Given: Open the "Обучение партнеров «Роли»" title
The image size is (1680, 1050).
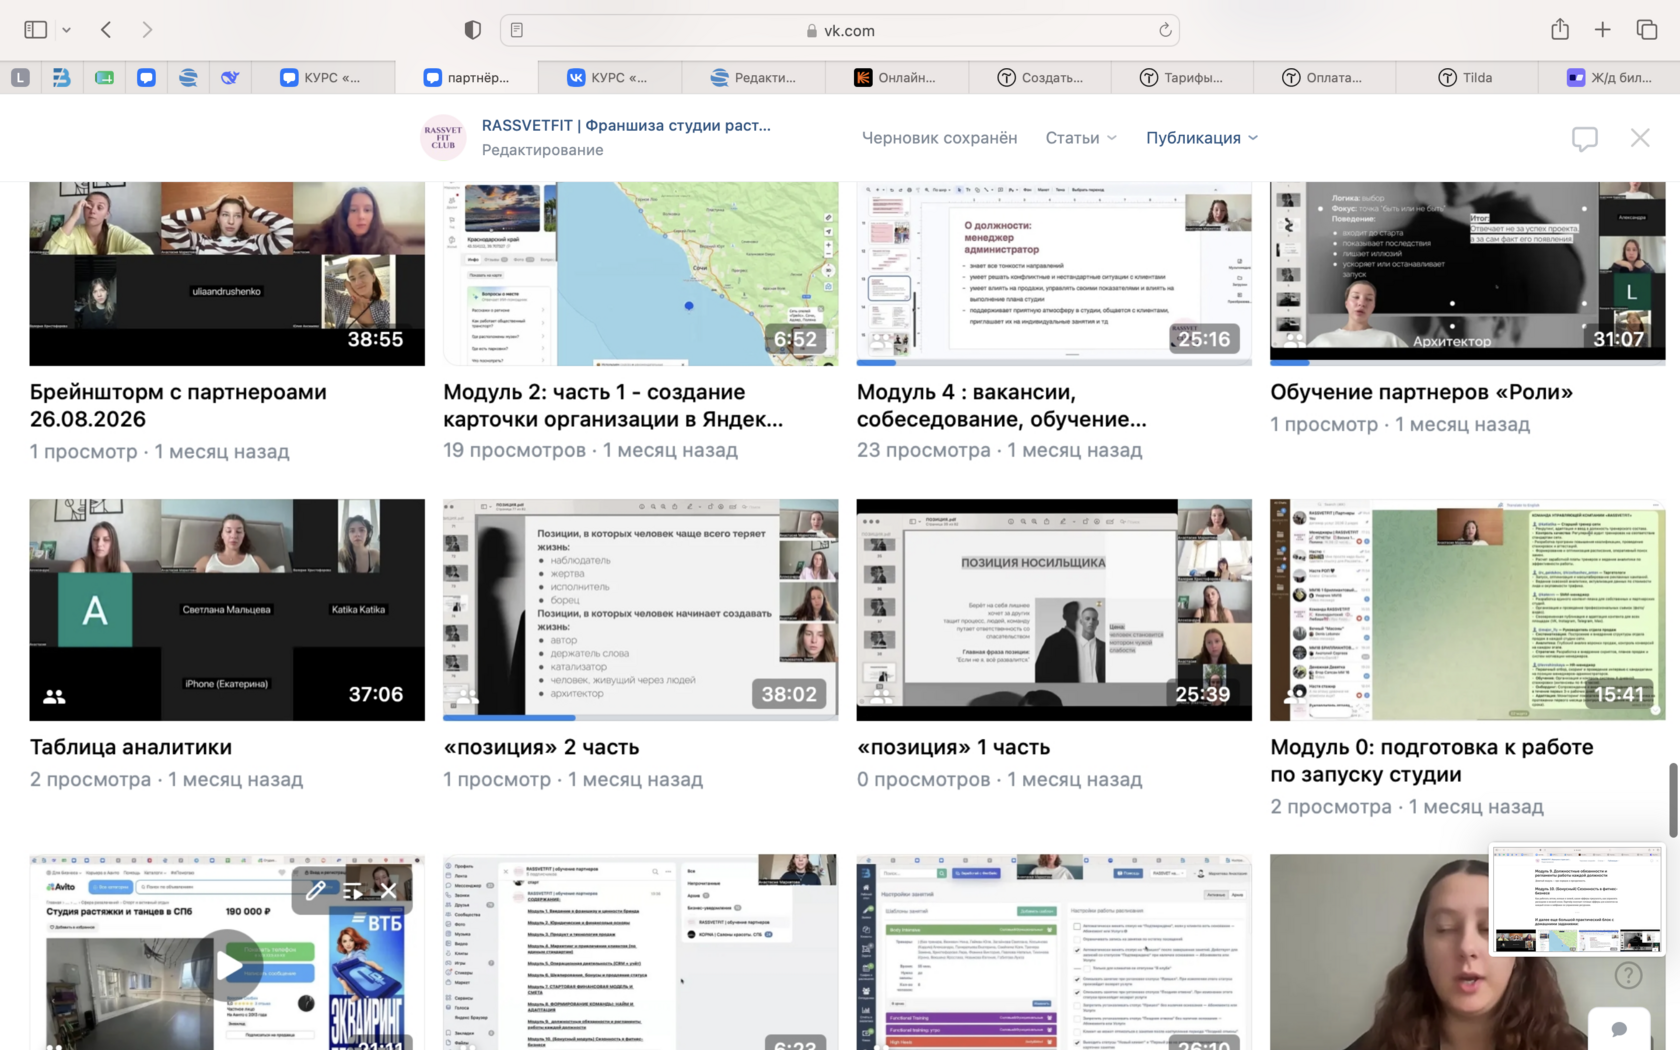Looking at the screenshot, I should click(x=1421, y=392).
